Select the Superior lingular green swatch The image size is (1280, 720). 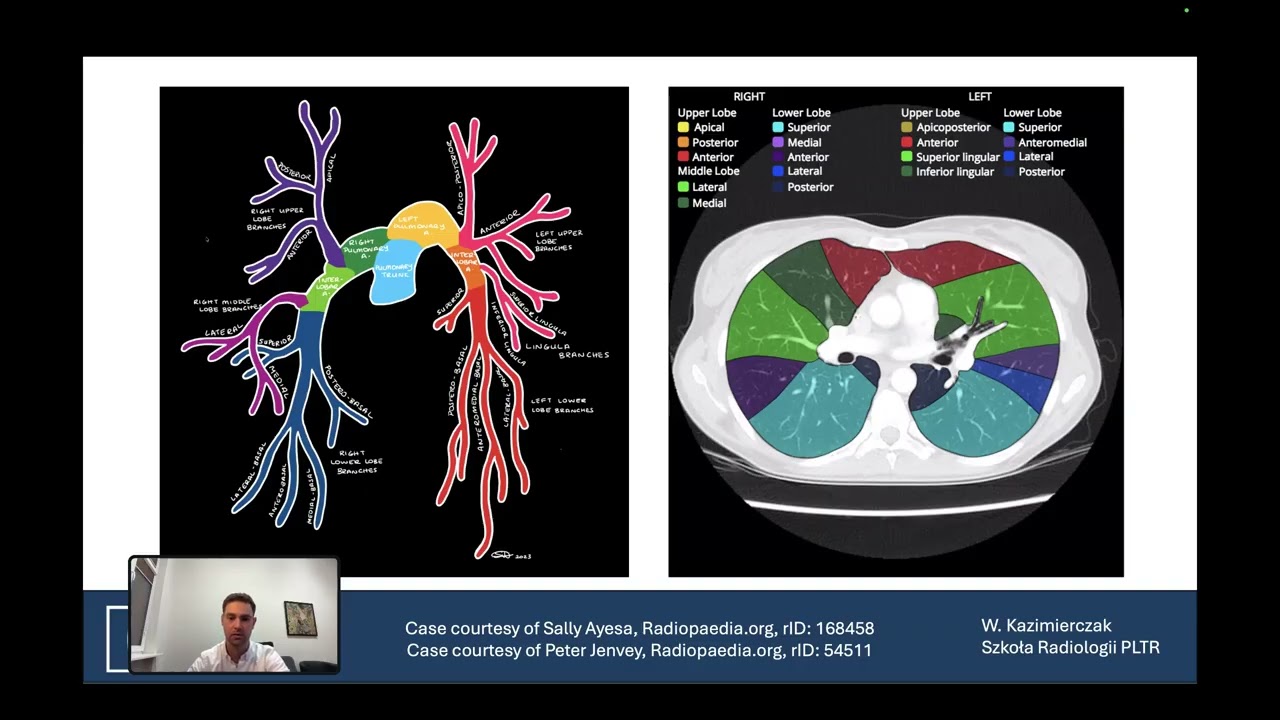pos(907,157)
